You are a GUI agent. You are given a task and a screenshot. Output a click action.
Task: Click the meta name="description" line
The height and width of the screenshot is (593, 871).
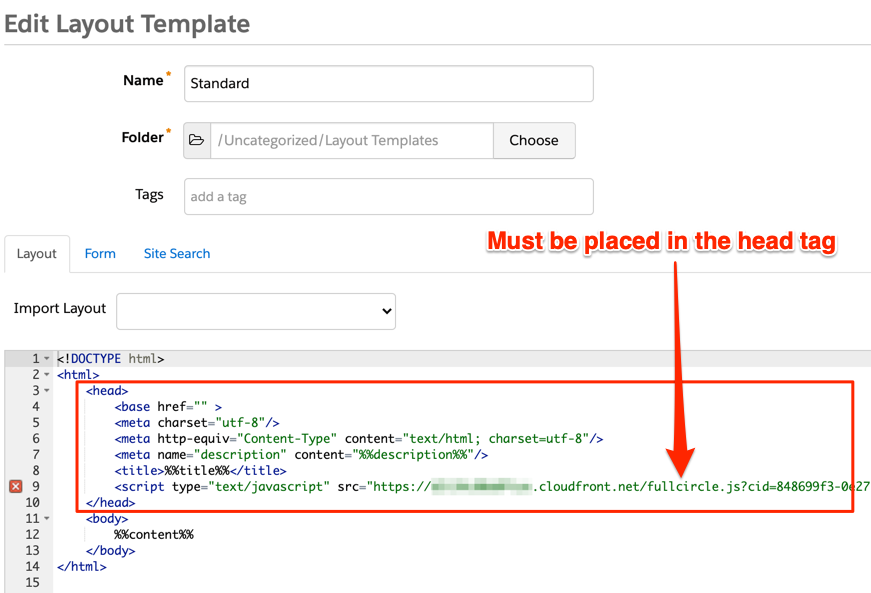point(301,455)
